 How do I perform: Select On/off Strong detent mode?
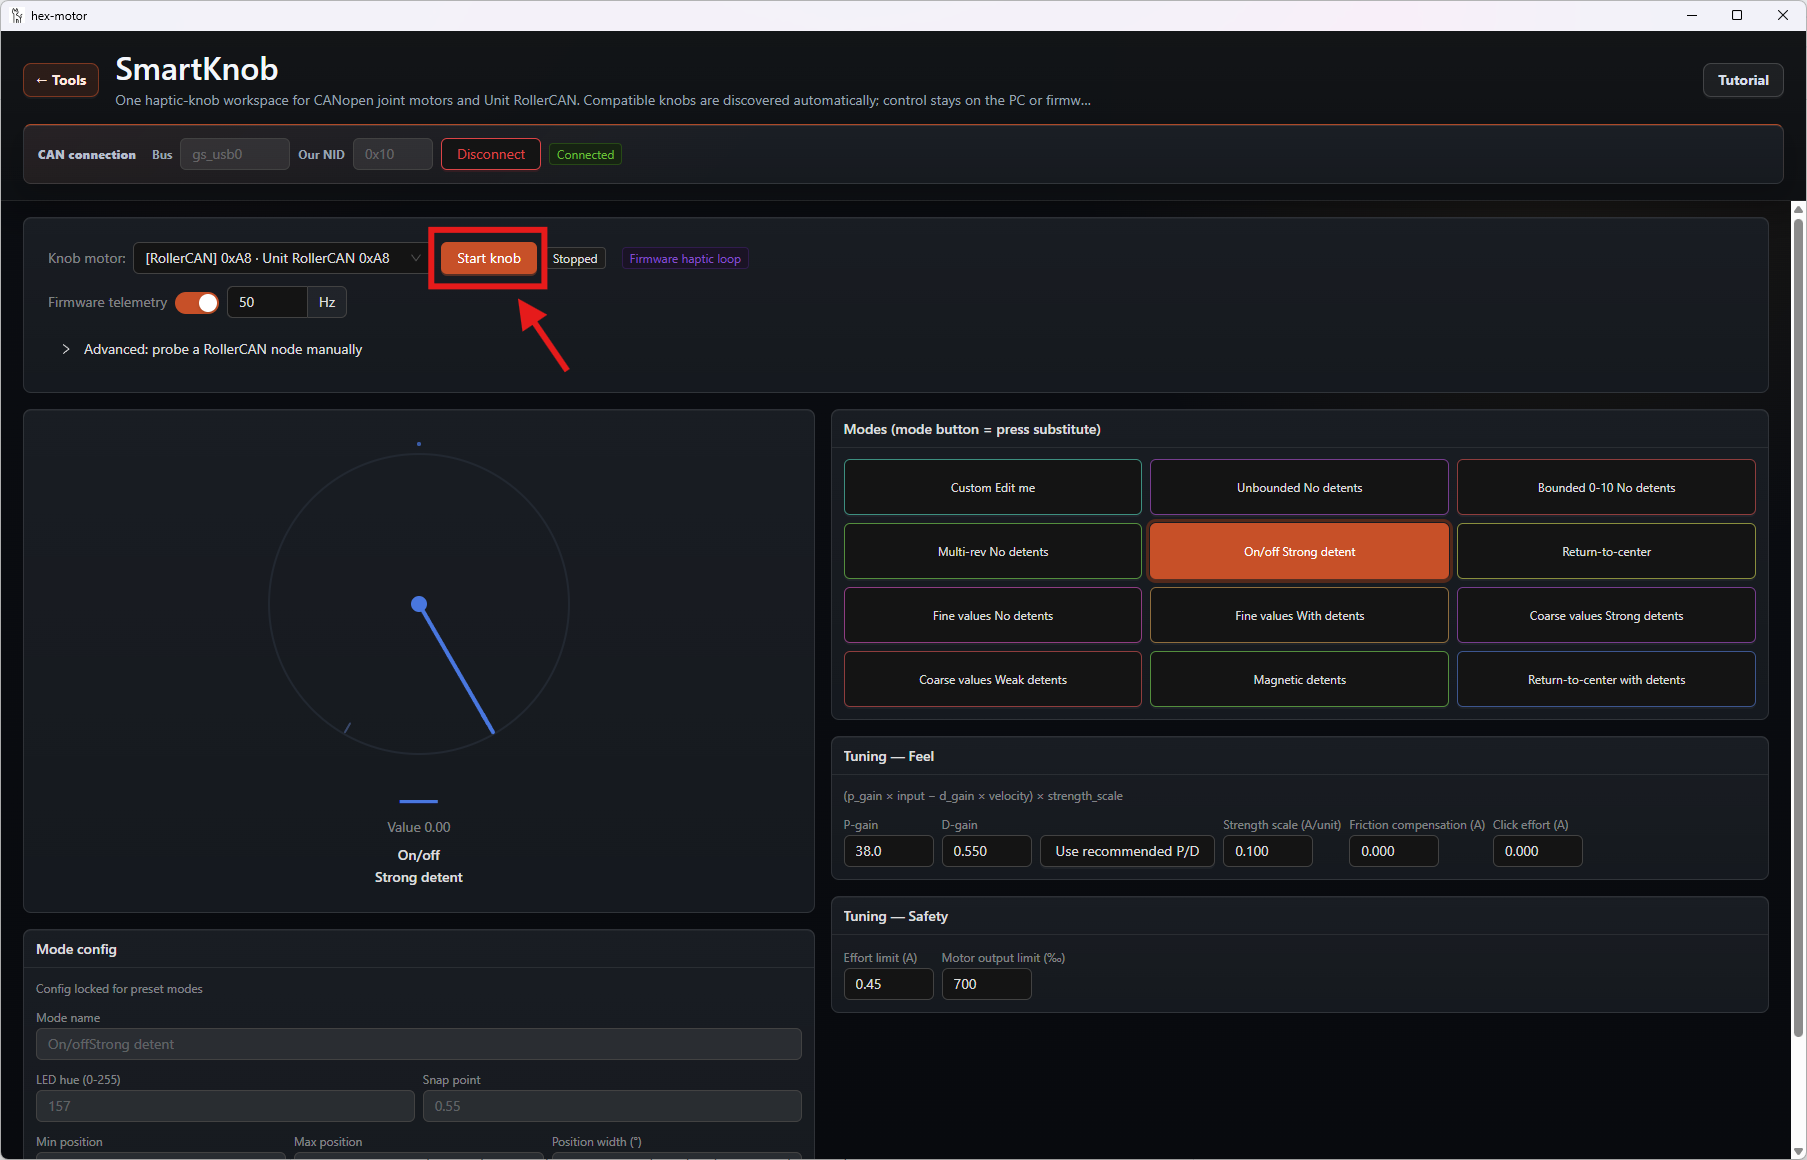point(1299,551)
